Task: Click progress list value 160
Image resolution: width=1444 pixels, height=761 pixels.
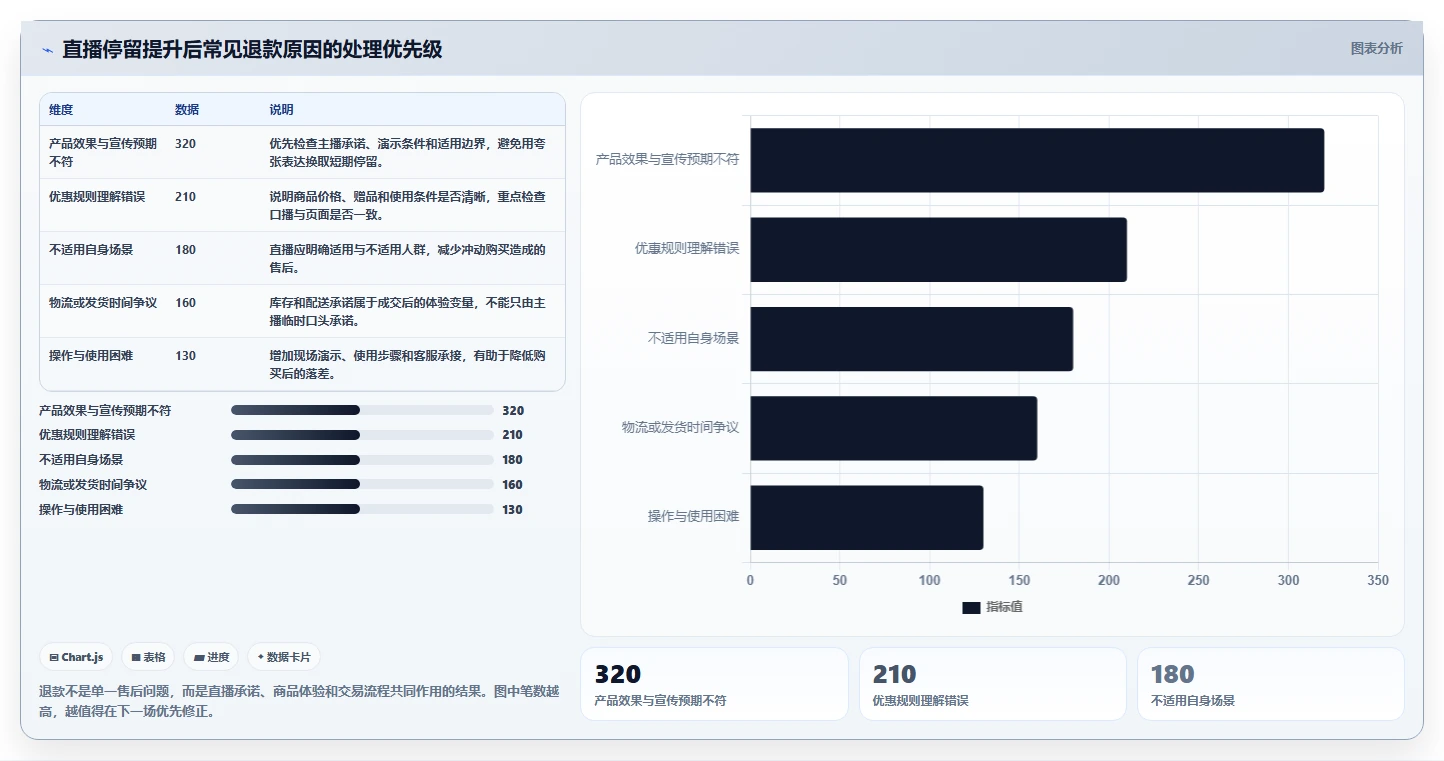Action: click(x=512, y=485)
